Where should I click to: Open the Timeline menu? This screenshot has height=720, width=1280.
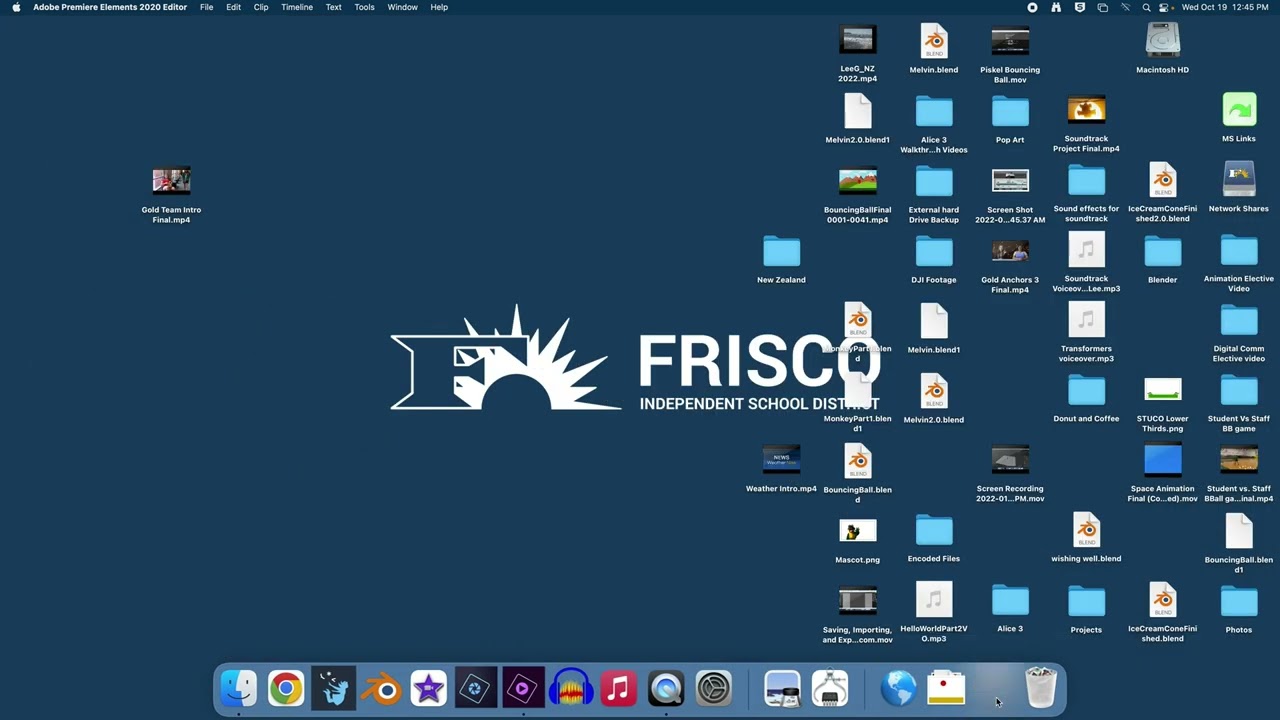[297, 7]
